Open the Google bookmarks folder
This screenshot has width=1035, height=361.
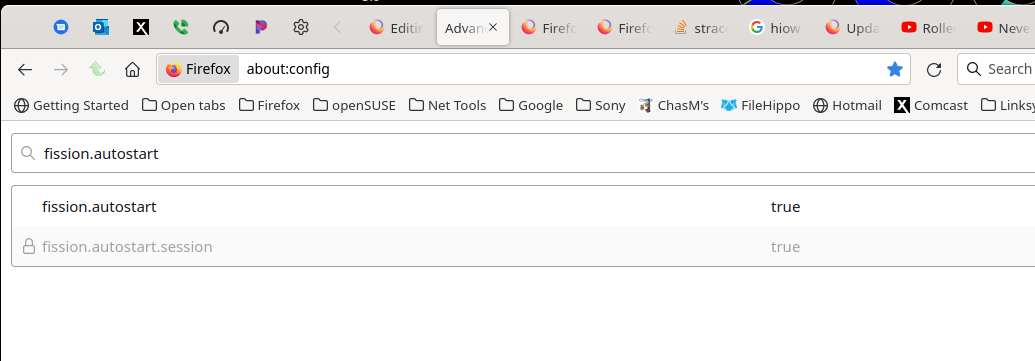point(531,106)
